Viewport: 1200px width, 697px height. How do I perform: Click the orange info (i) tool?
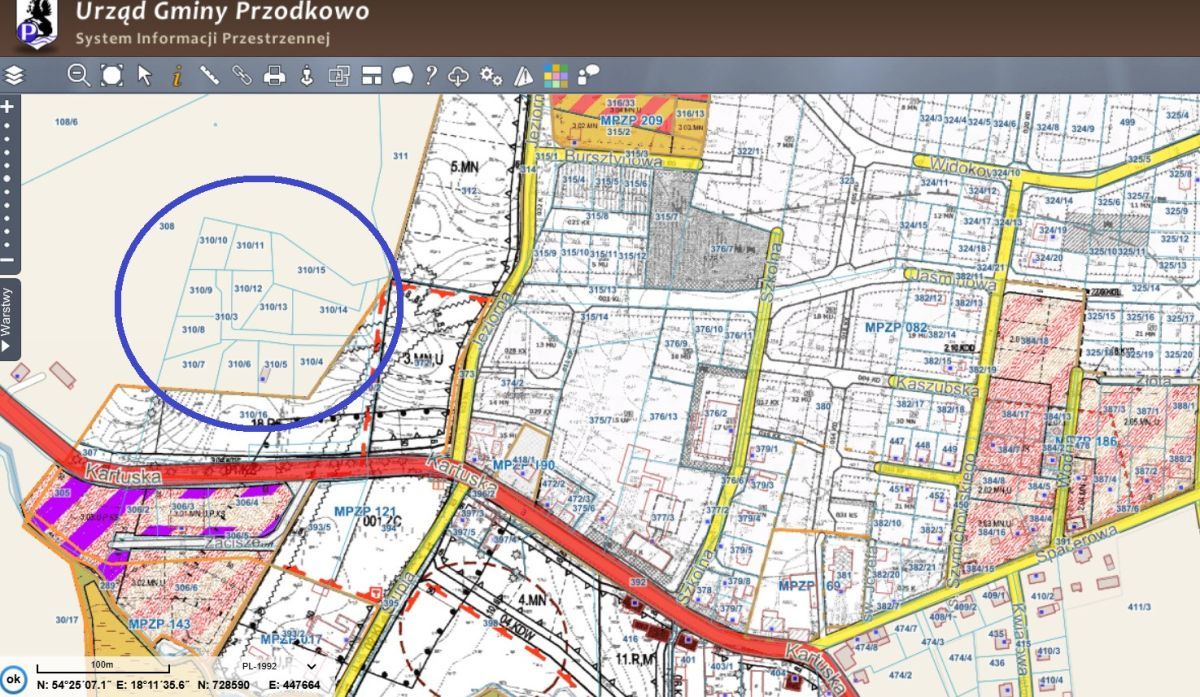click(x=176, y=74)
